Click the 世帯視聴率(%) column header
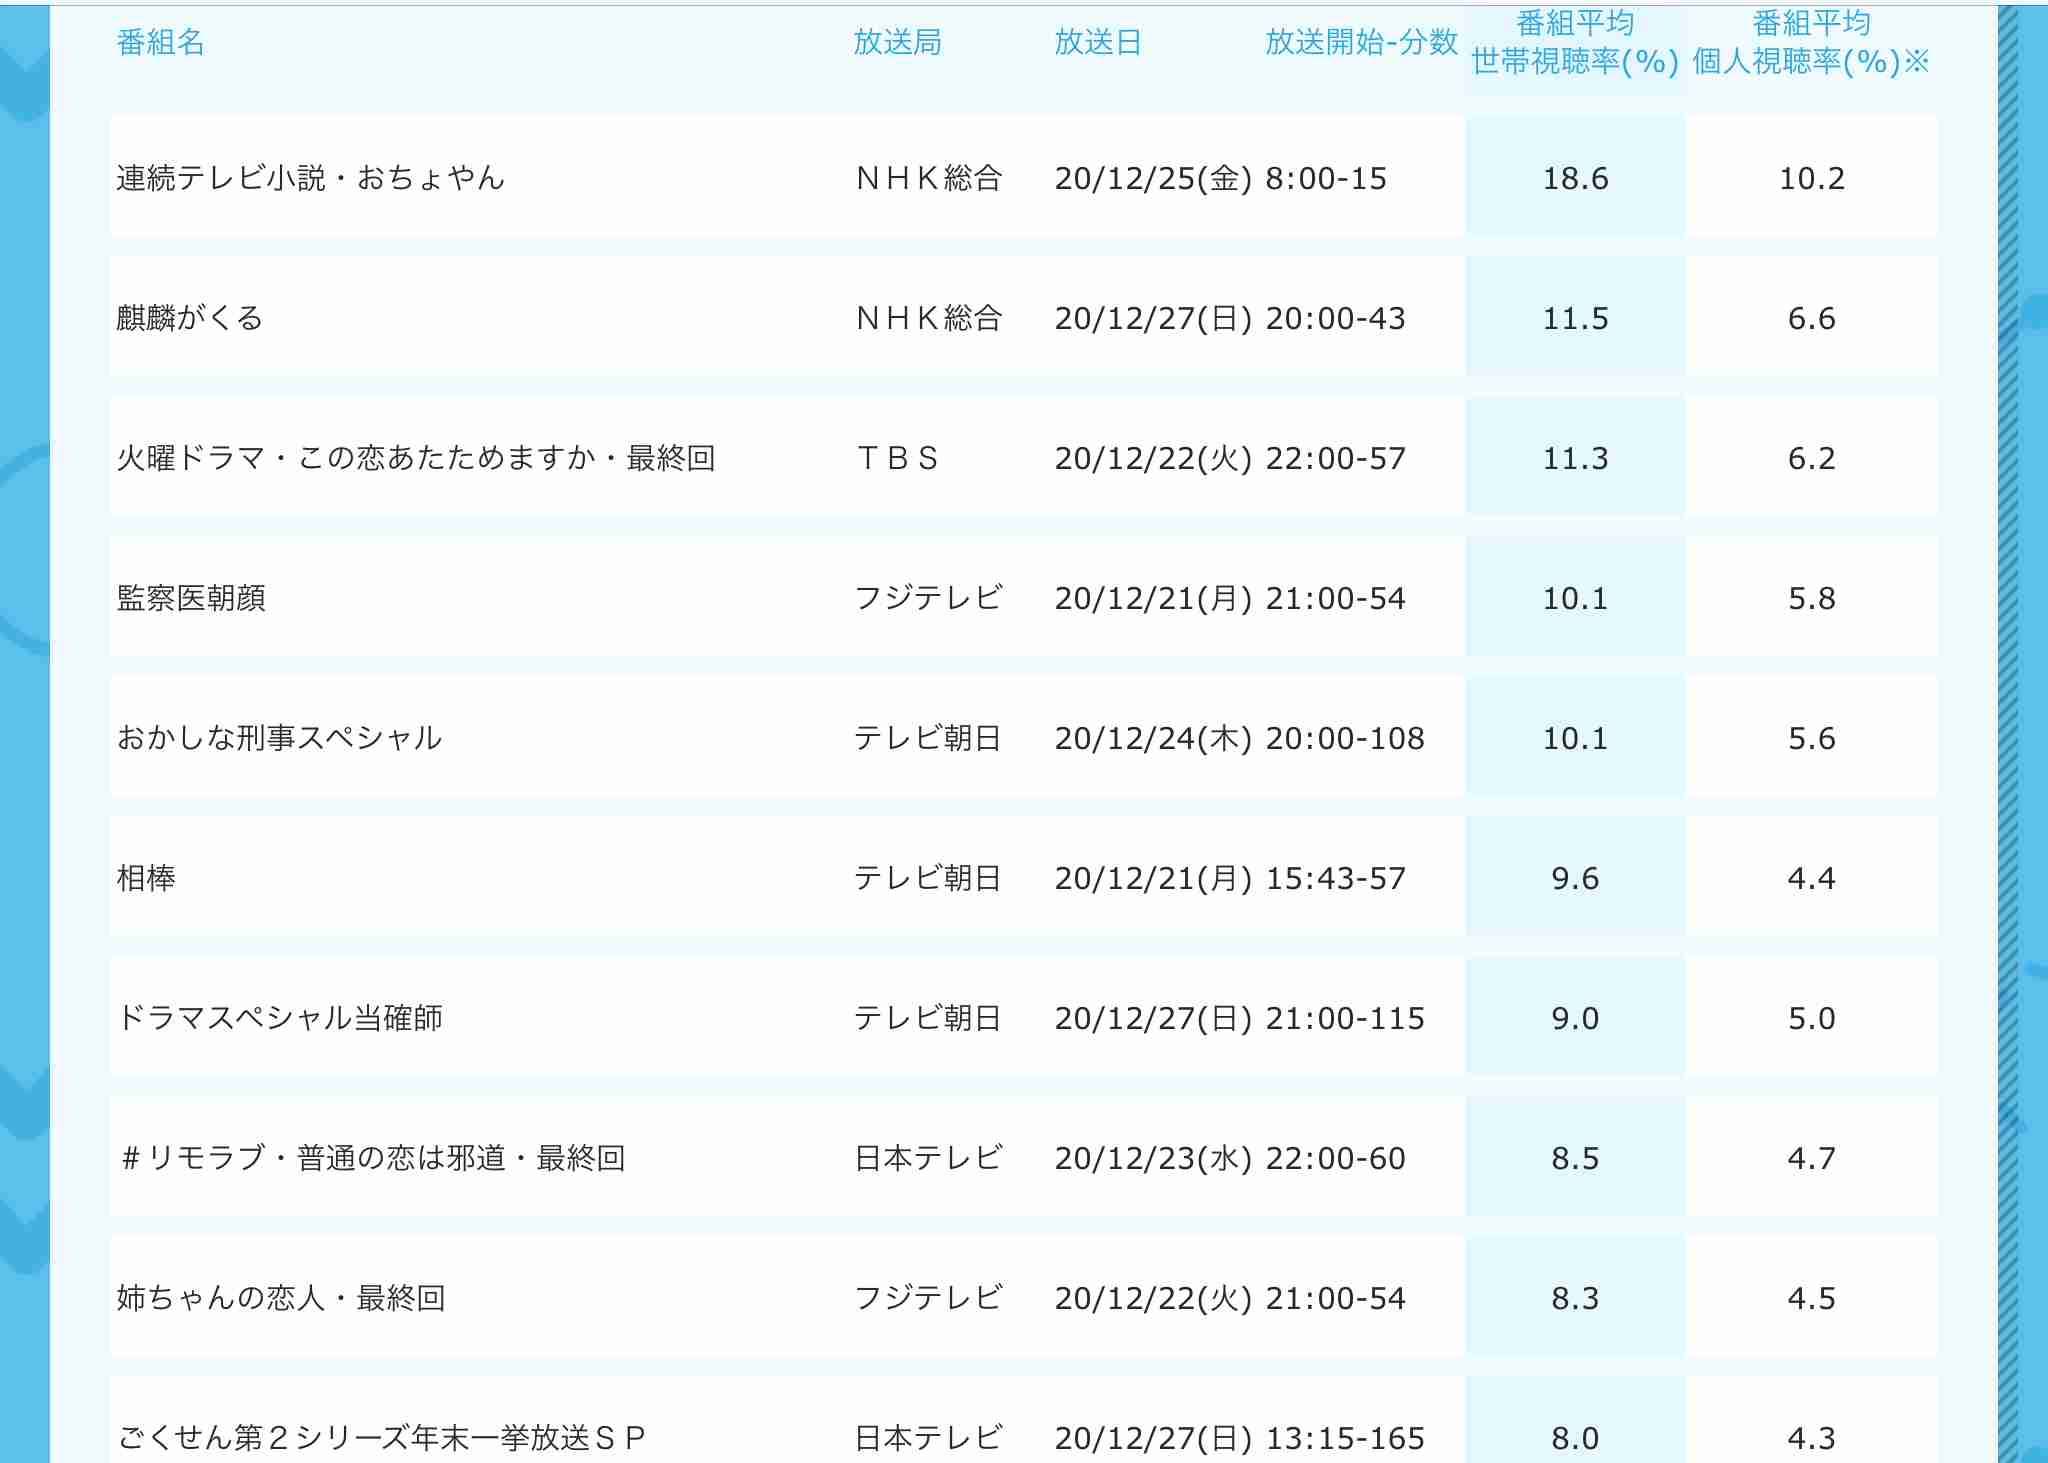The height and width of the screenshot is (1463, 2048). coord(1575,44)
